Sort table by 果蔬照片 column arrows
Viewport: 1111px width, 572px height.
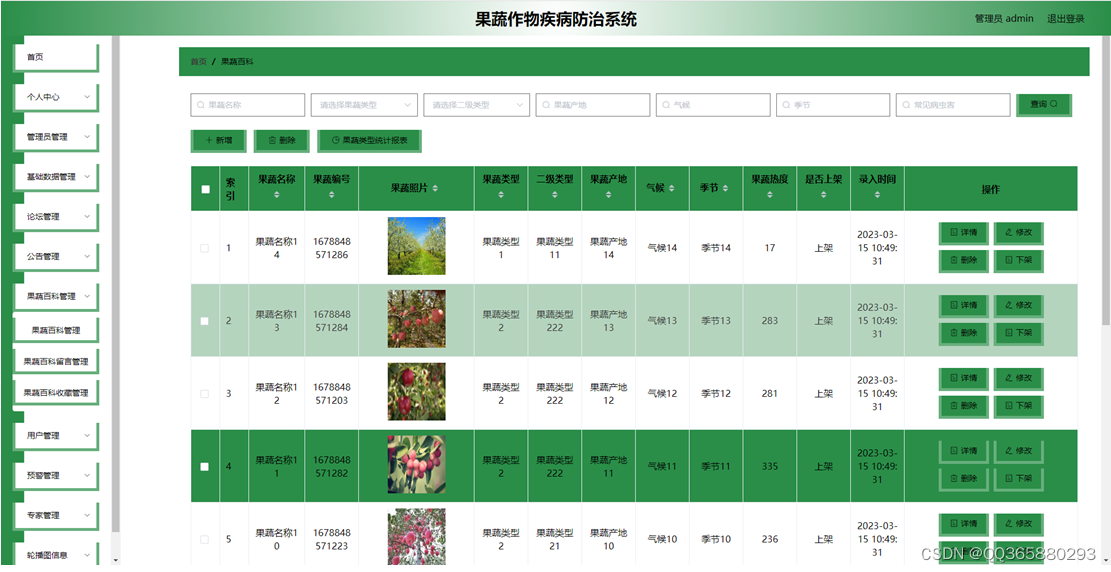pyautogui.click(x=435, y=189)
